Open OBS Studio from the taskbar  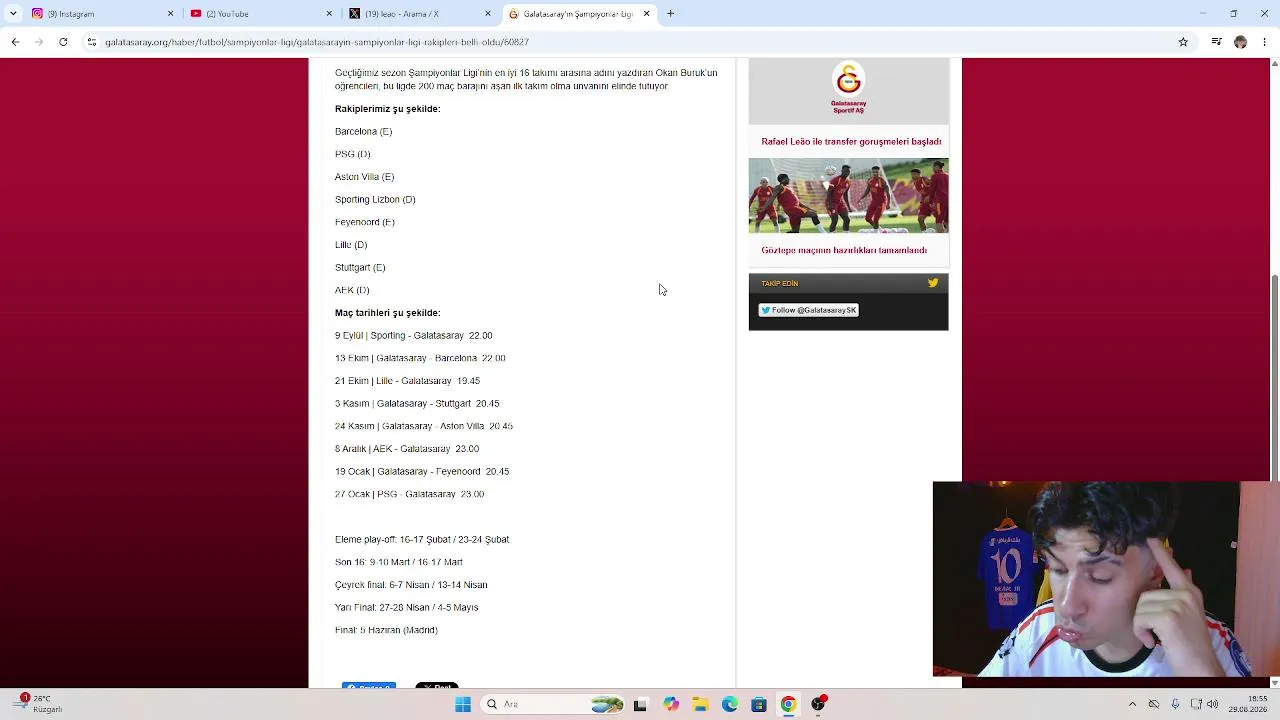[x=818, y=704]
